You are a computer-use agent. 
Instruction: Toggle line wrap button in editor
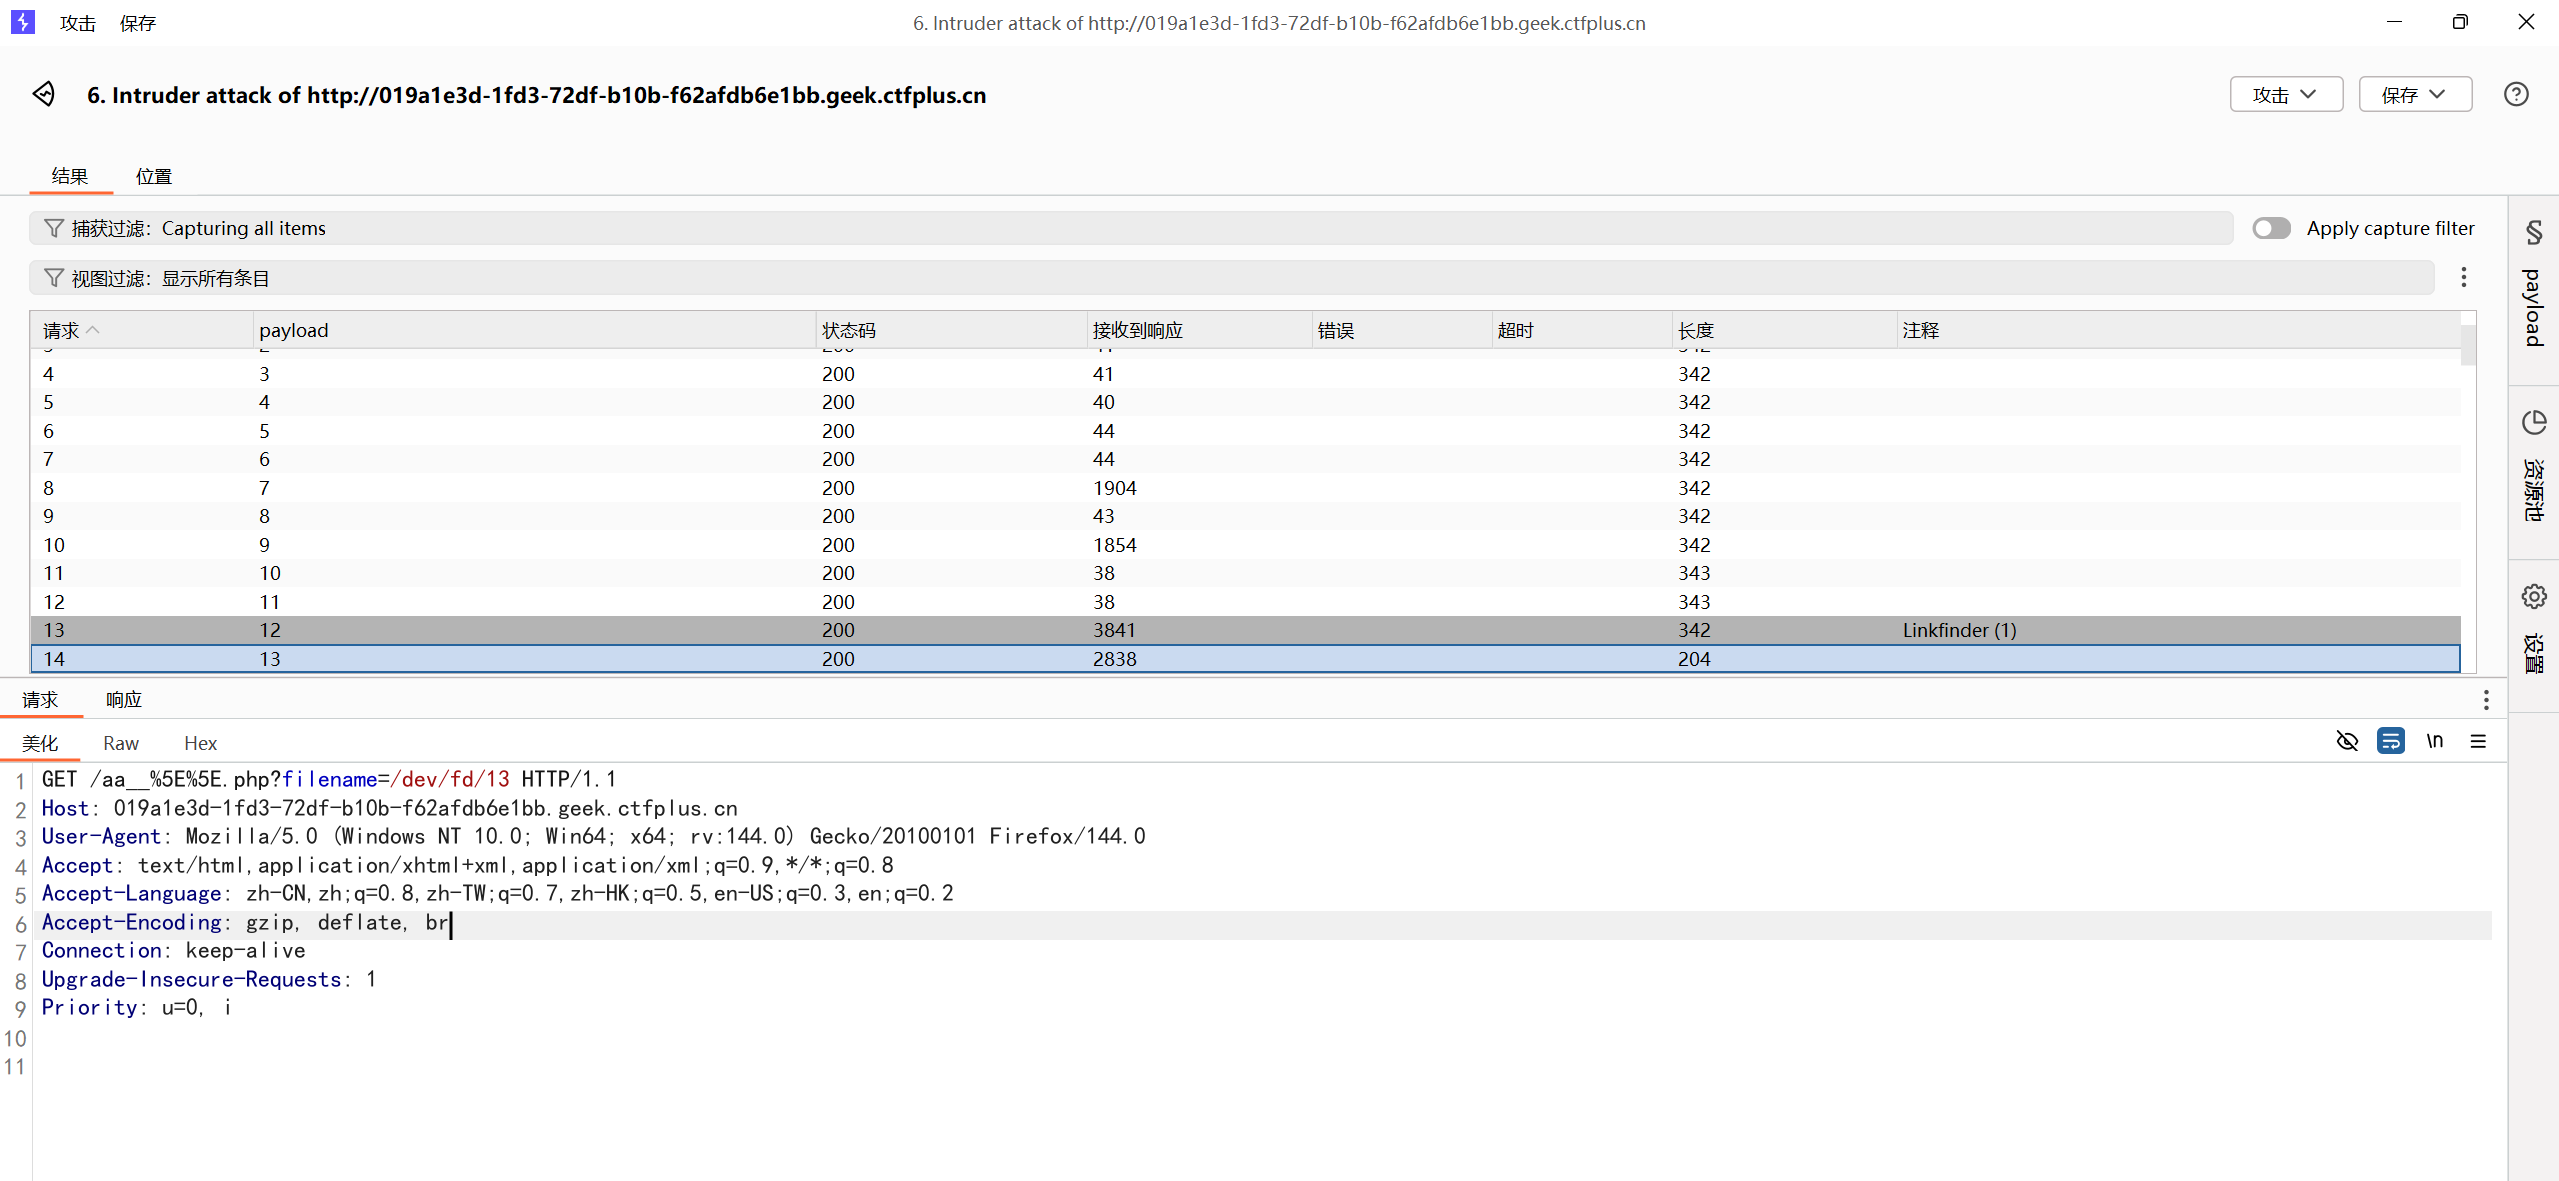pos(2390,741)
